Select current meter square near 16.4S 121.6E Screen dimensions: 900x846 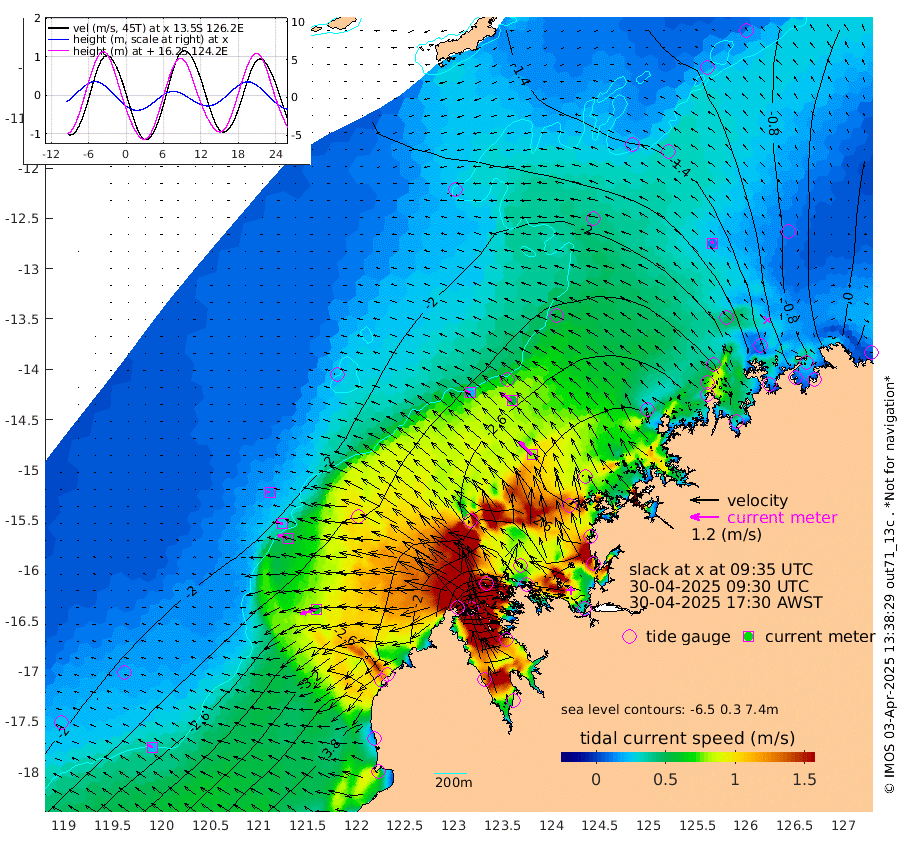click(x=316, y=610)
